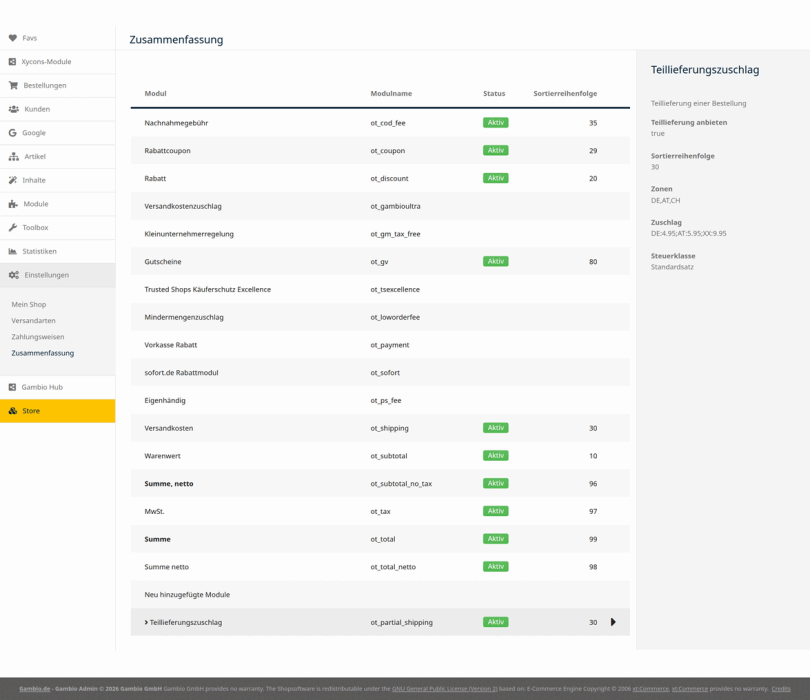The image size is (810, 700).
Task: Click the Toolbox wrench icon
Action: 13,227
